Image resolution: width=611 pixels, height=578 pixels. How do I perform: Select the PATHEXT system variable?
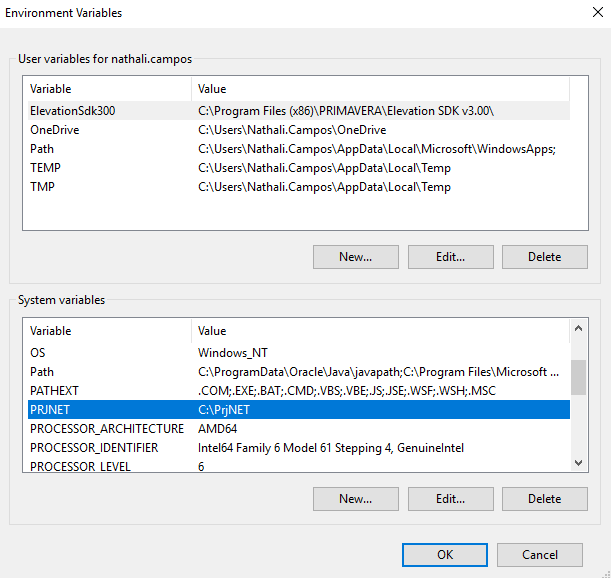[x=299, y=391]
